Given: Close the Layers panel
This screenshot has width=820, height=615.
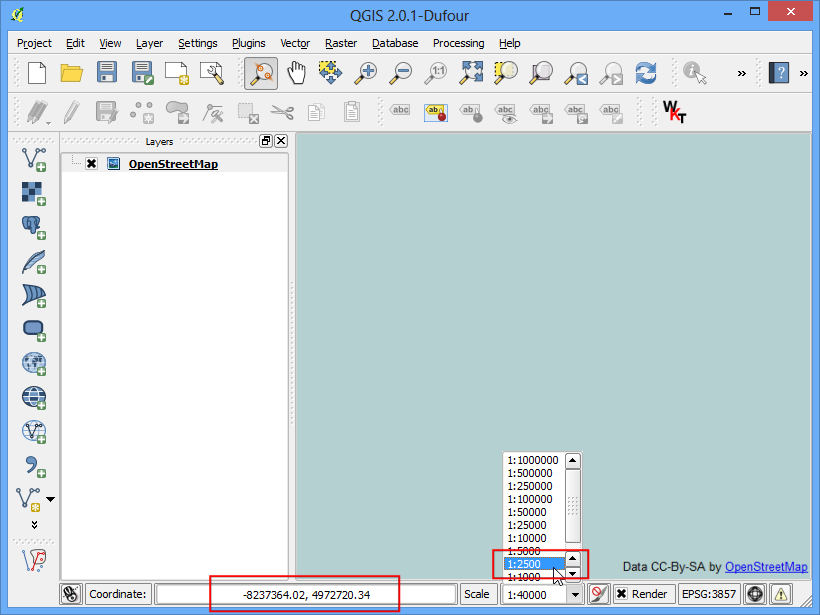Looking at the screenshot, I should pos(281,141).
